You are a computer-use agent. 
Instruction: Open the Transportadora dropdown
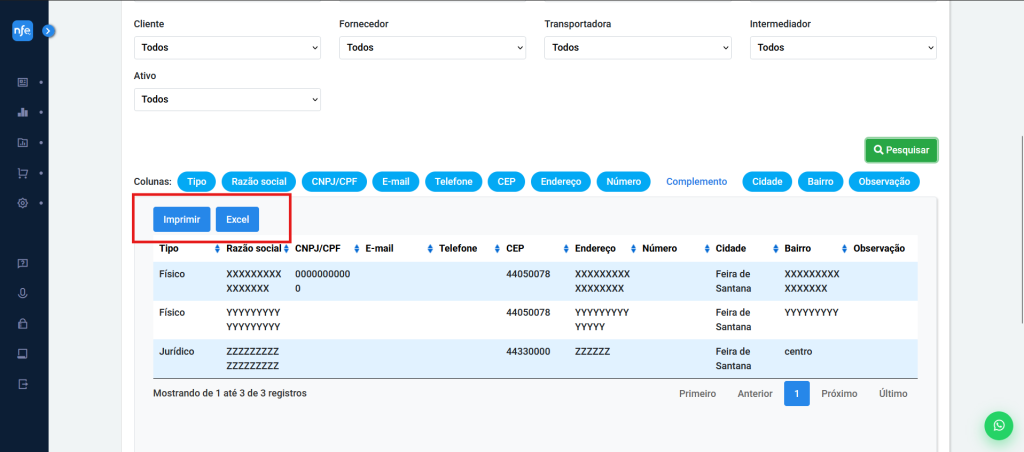[638, 48]
